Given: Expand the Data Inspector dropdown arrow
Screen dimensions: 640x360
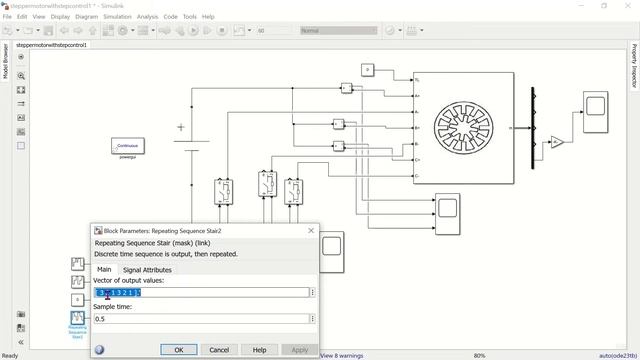Looking at the screenshot, I should (x=249, y=31).
